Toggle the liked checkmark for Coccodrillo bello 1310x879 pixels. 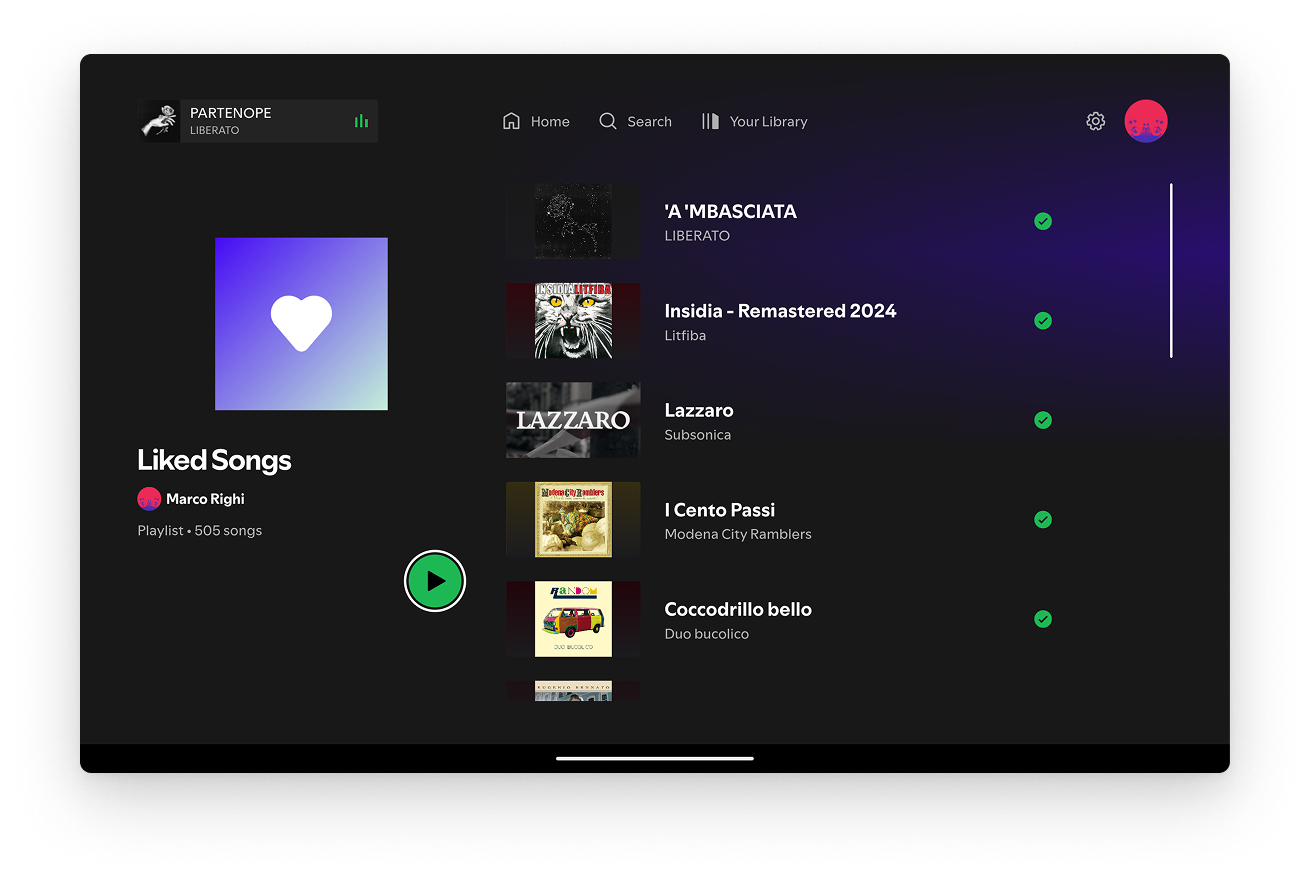tap(1043, 619)
